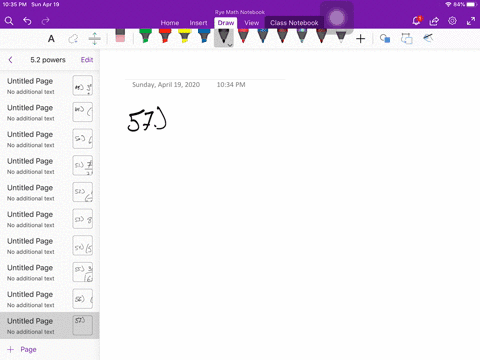Open the Shapes tool
The height and width of the screenshot is (360, 480).
(385, 39)
